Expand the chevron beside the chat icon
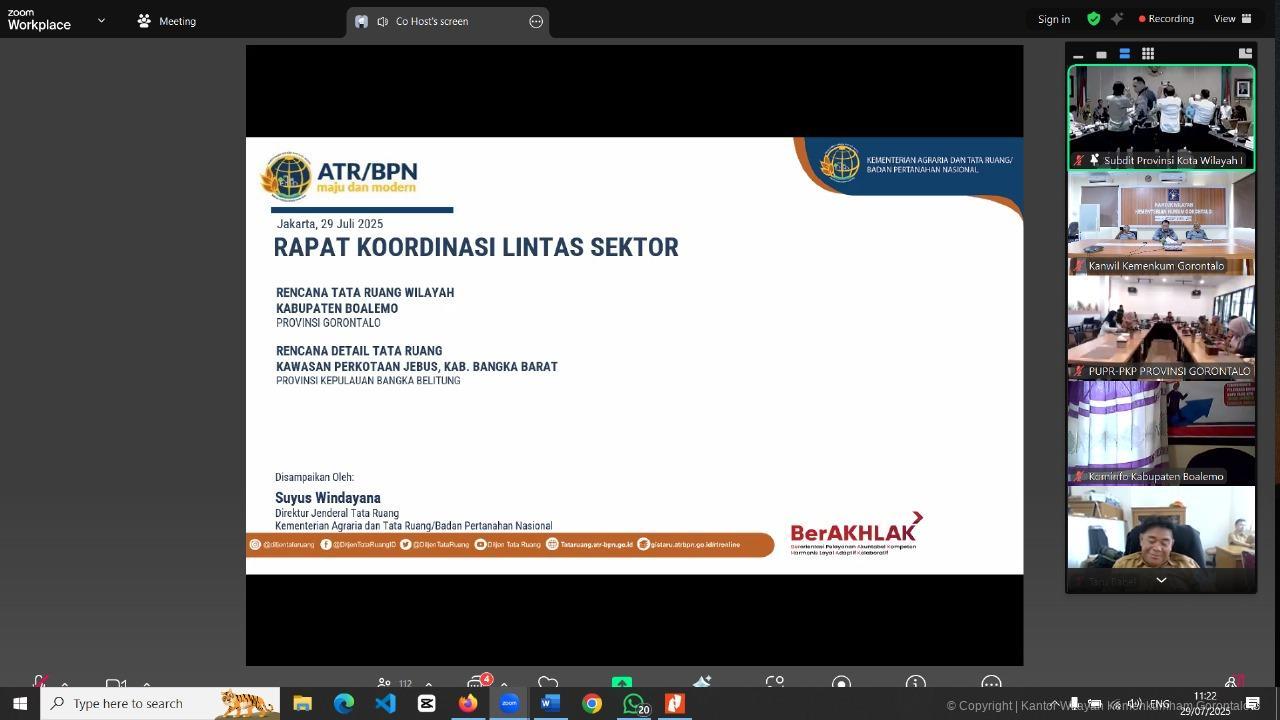This screenshot has height=720, width=1280. [504, 685]
